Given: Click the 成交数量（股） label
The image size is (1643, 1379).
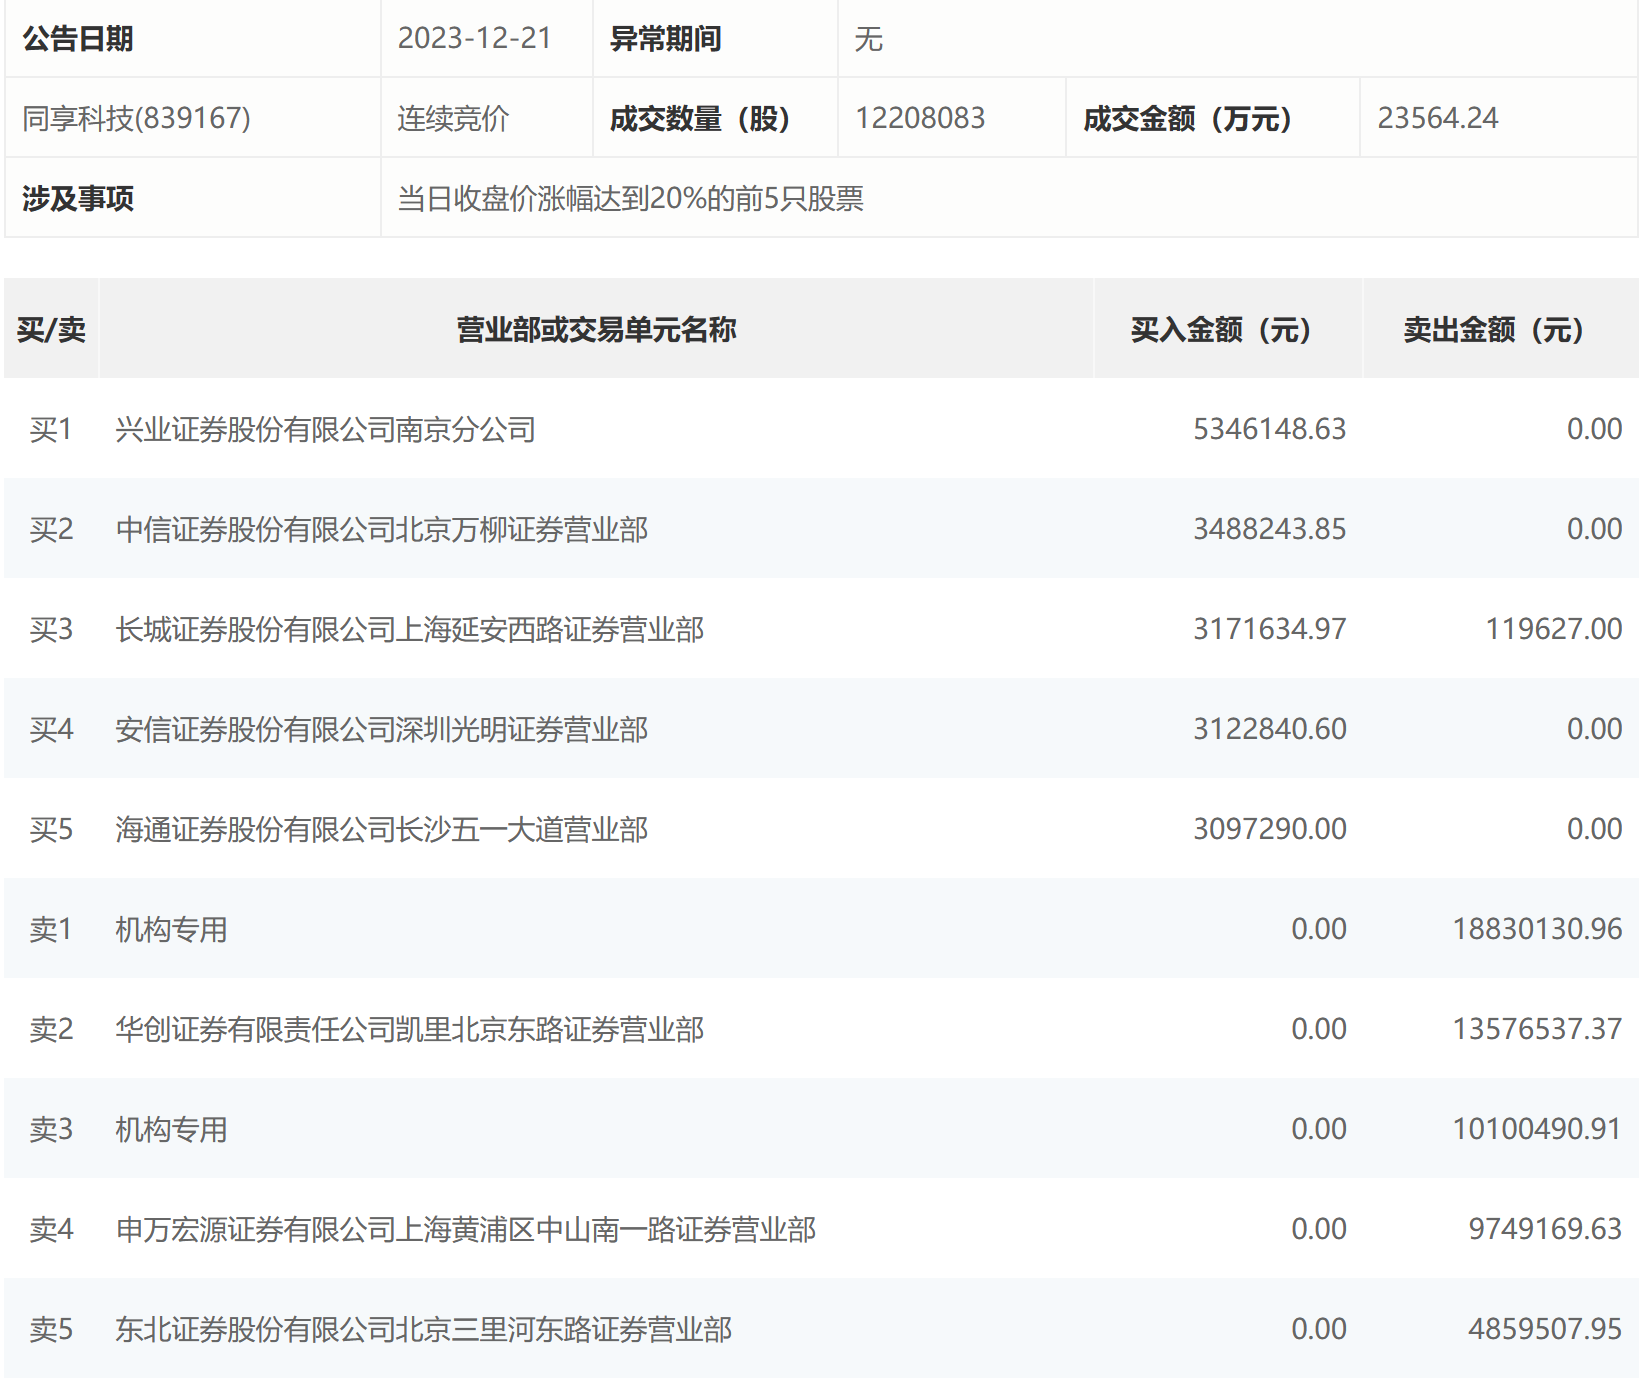Looking at the screenshot, I should 700,118.
